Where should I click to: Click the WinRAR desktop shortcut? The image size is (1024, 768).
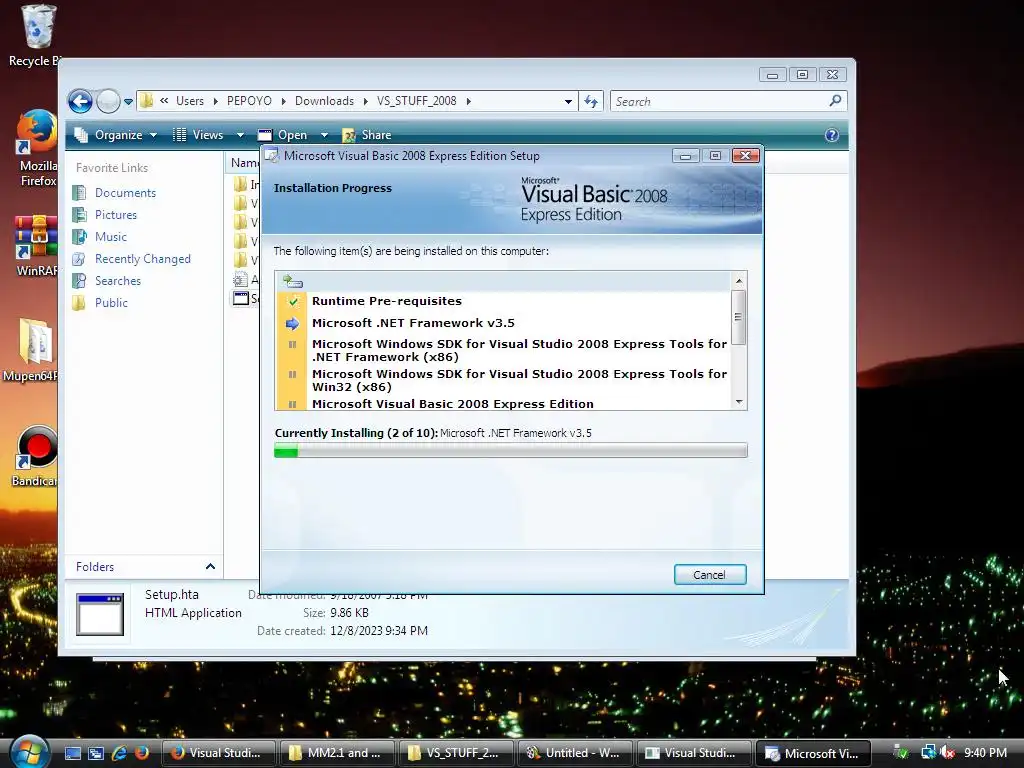click(36, 247)
